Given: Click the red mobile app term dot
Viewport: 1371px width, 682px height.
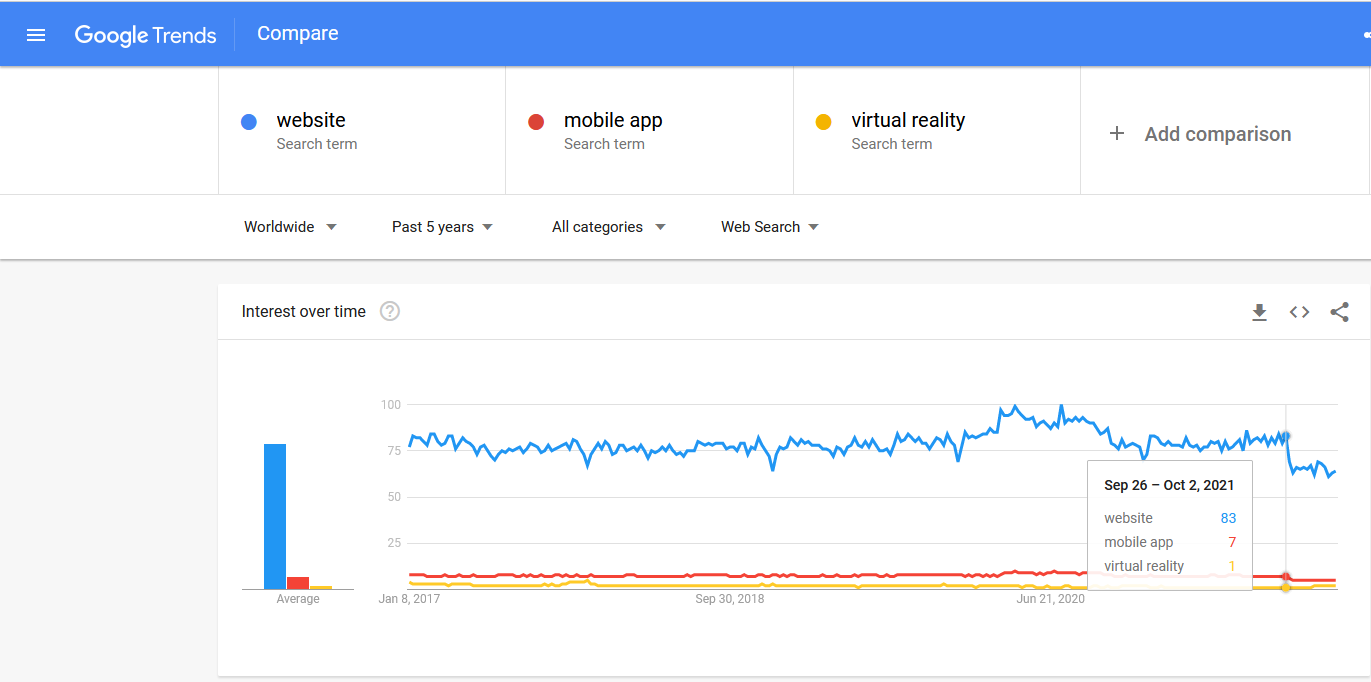Looking at the screenshot, I should pos(536,122).
